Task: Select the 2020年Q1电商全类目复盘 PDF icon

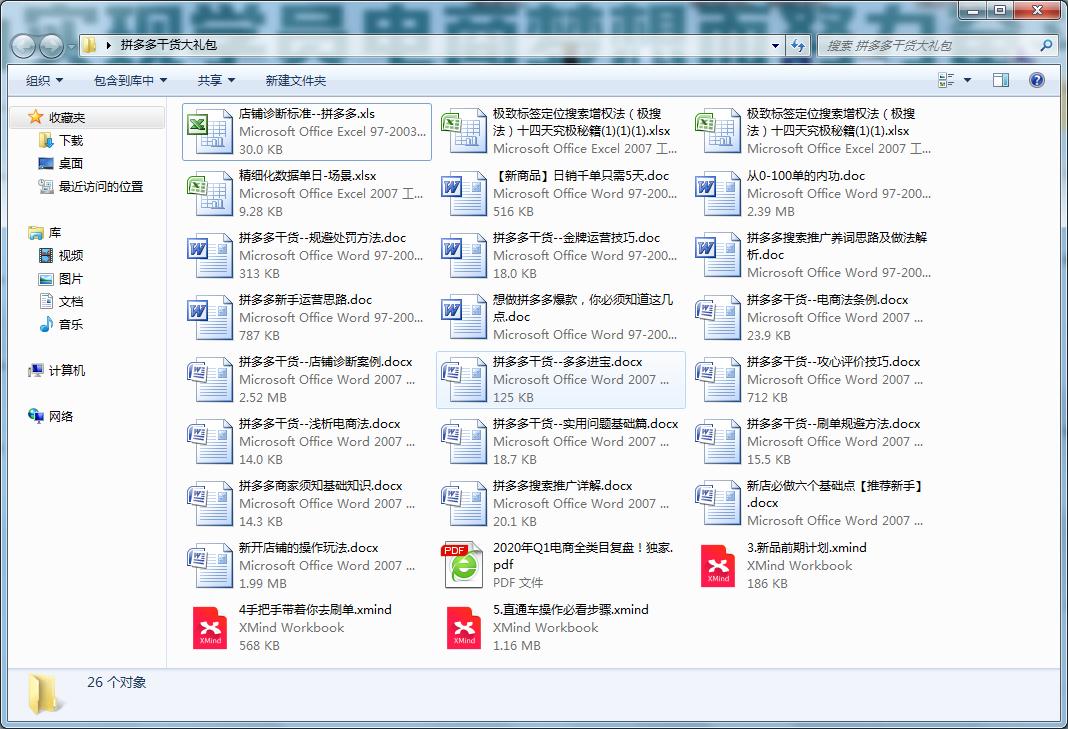Action: 464,565
